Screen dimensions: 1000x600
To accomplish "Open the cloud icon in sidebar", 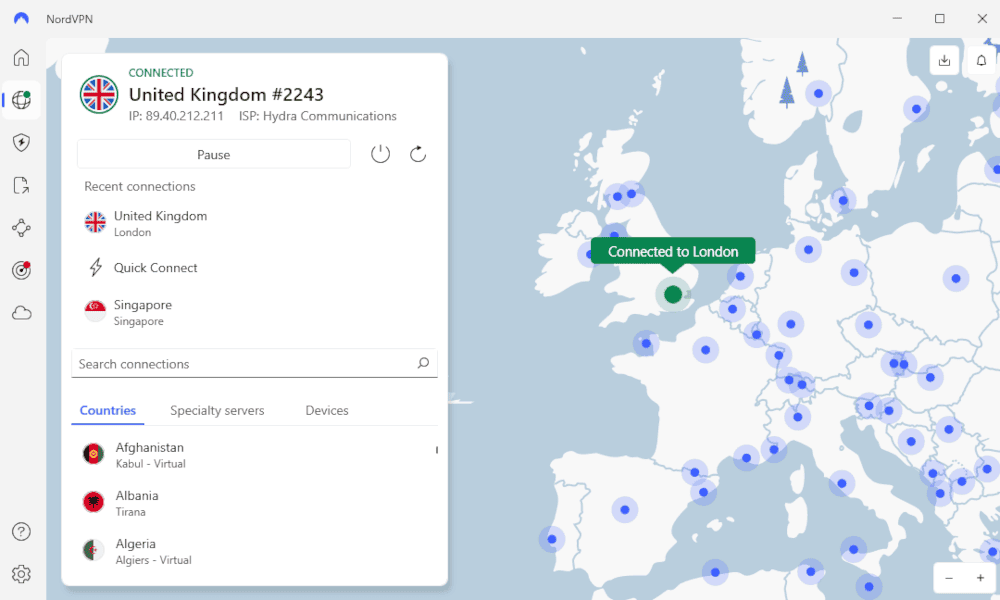I will tap(21, 313).
